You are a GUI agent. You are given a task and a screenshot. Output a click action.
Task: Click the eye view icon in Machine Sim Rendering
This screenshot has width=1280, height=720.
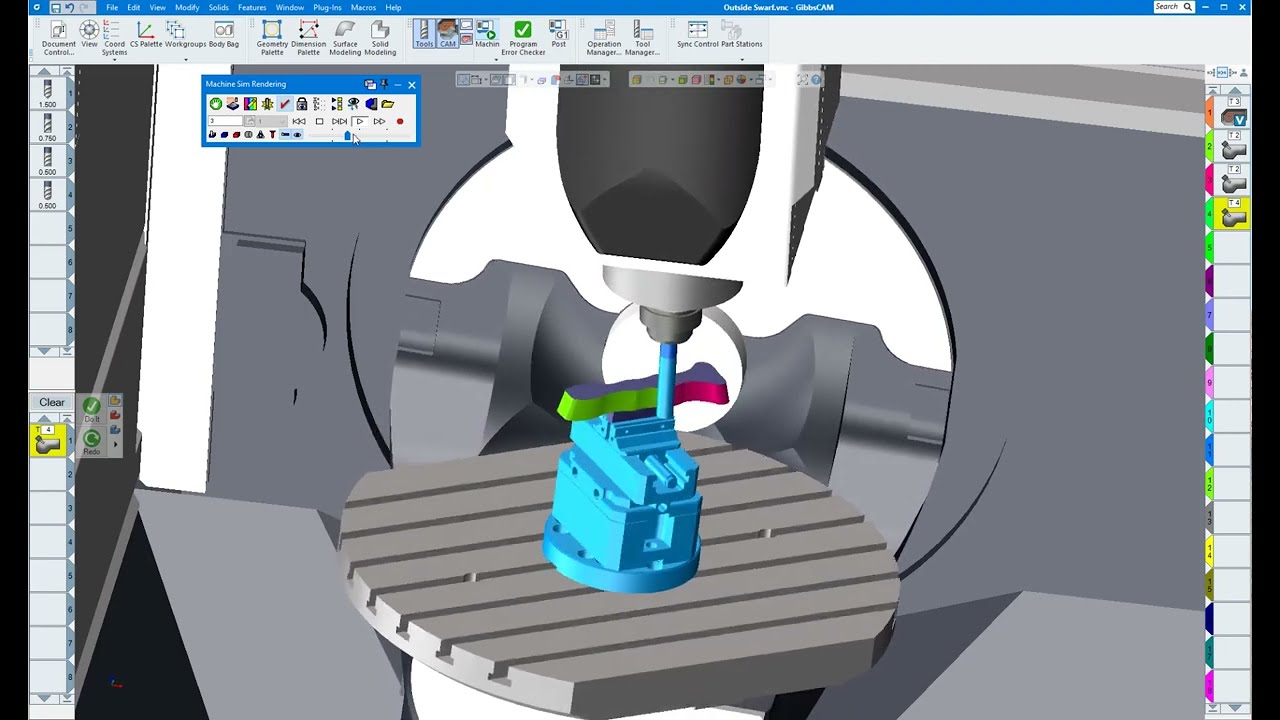click(x=353, y=104)
